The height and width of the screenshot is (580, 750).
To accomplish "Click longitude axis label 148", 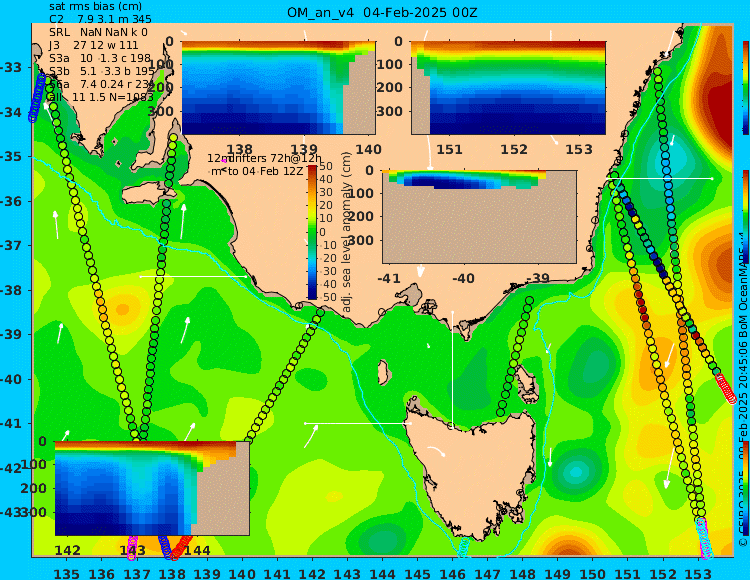I will coord(522,573).
